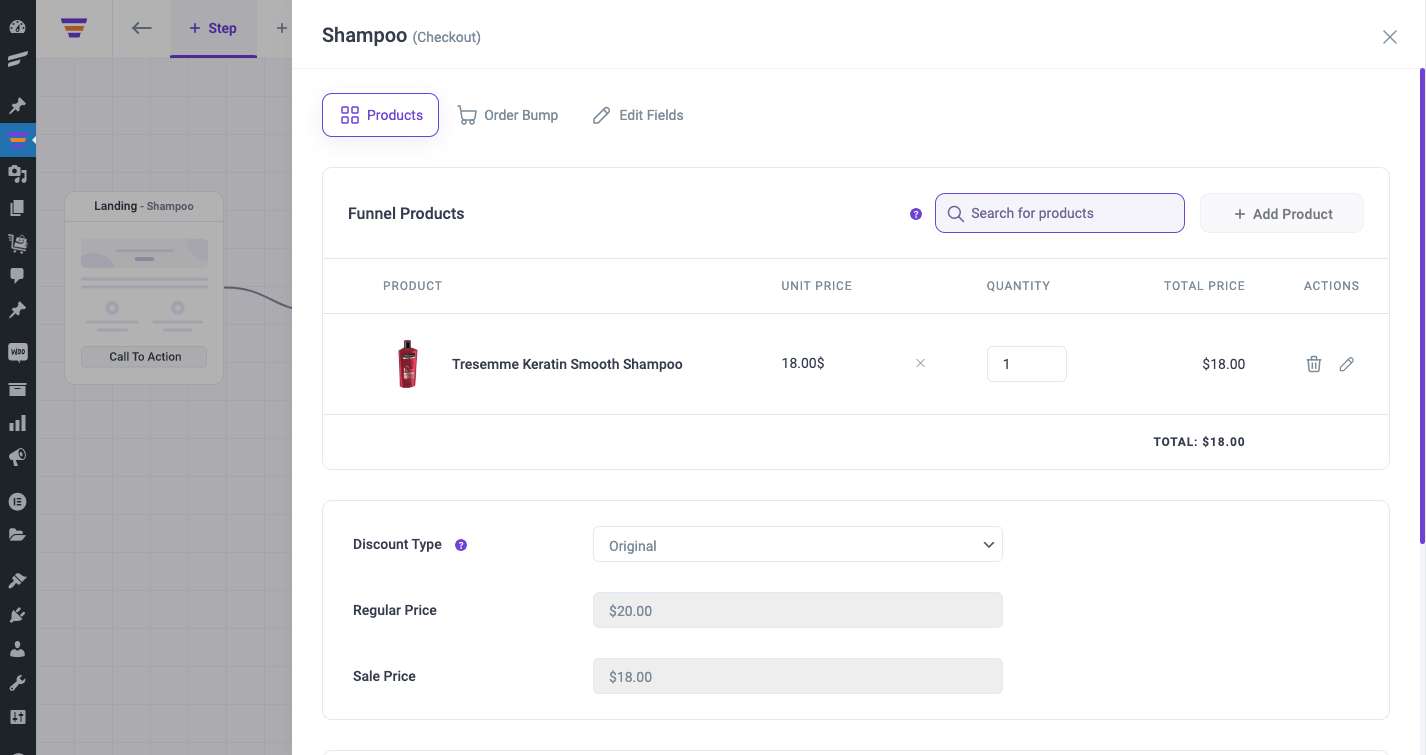
Task: Click the 18.00$ unit price value
Action: coord(803,363)
